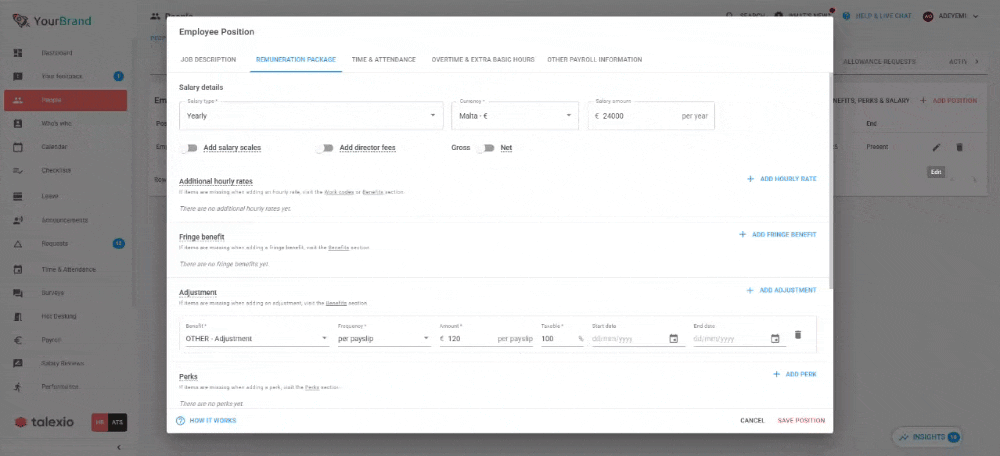The width and height of the screenshot is (1000, 456).
Task: Open the Benefit dropdown showing OTHER - Adjustment
Action: tap(257, 339)
